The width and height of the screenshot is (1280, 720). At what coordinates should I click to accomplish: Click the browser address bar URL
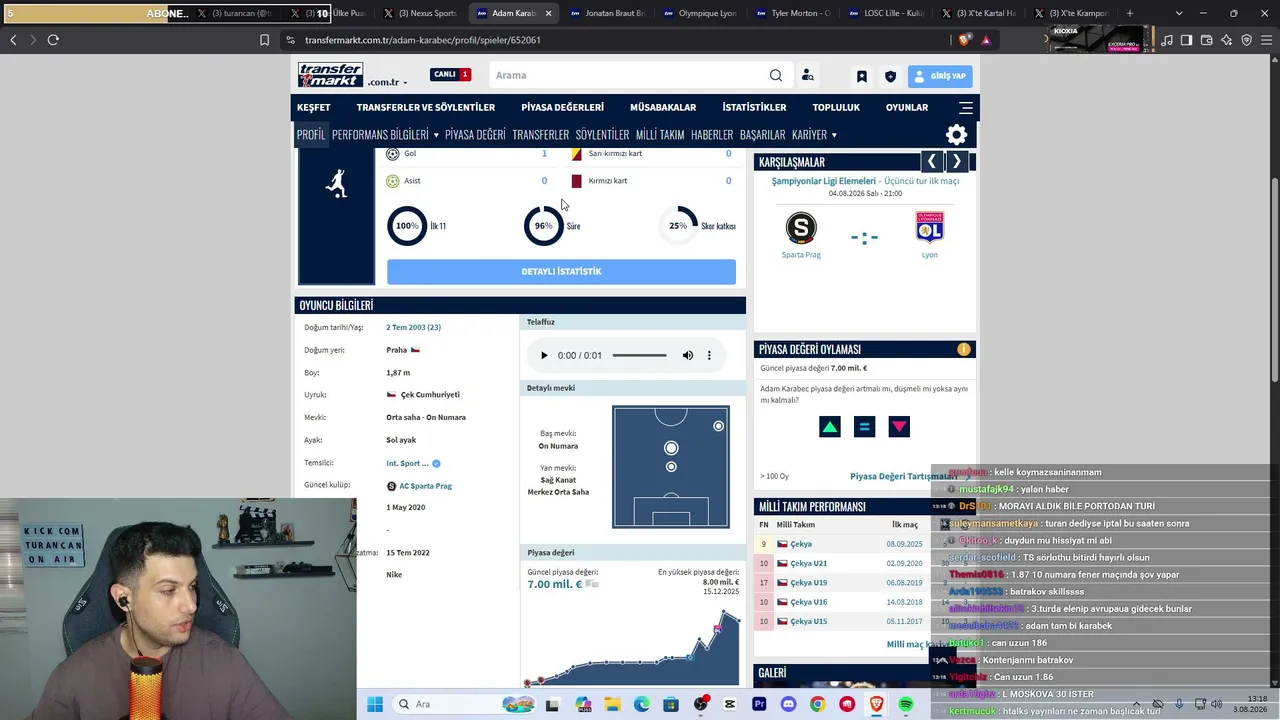(423, 40)
